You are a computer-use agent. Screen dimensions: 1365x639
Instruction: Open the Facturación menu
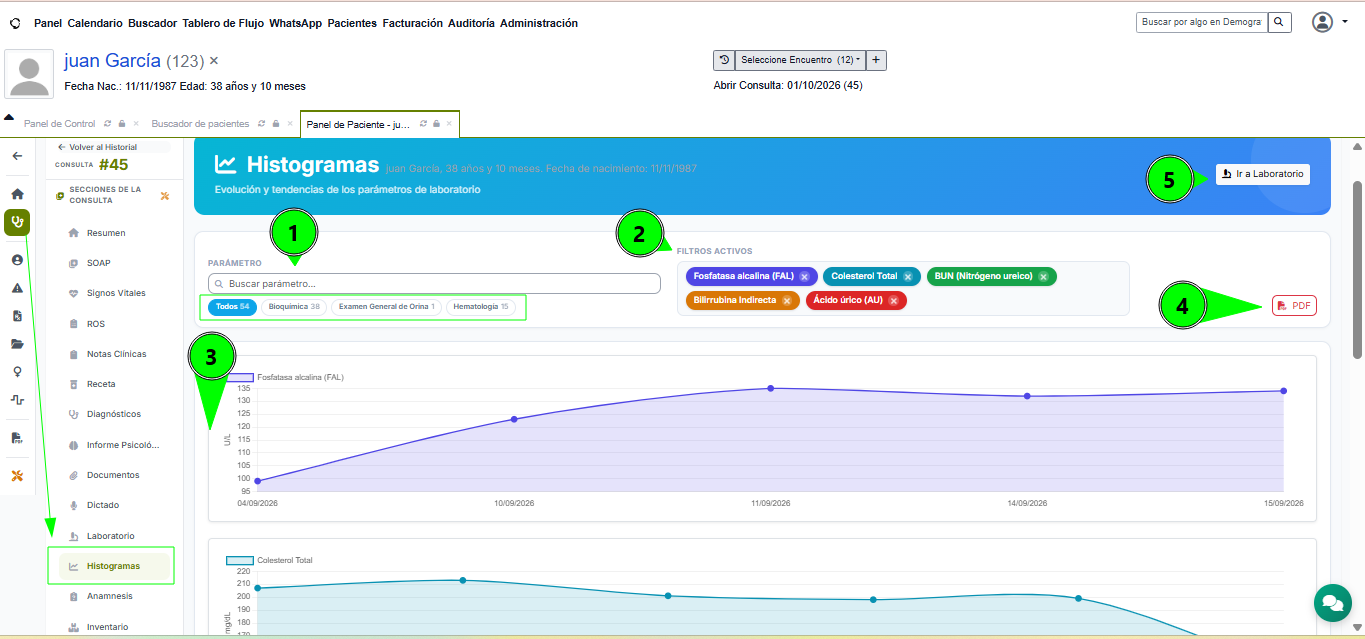[412, 23]
